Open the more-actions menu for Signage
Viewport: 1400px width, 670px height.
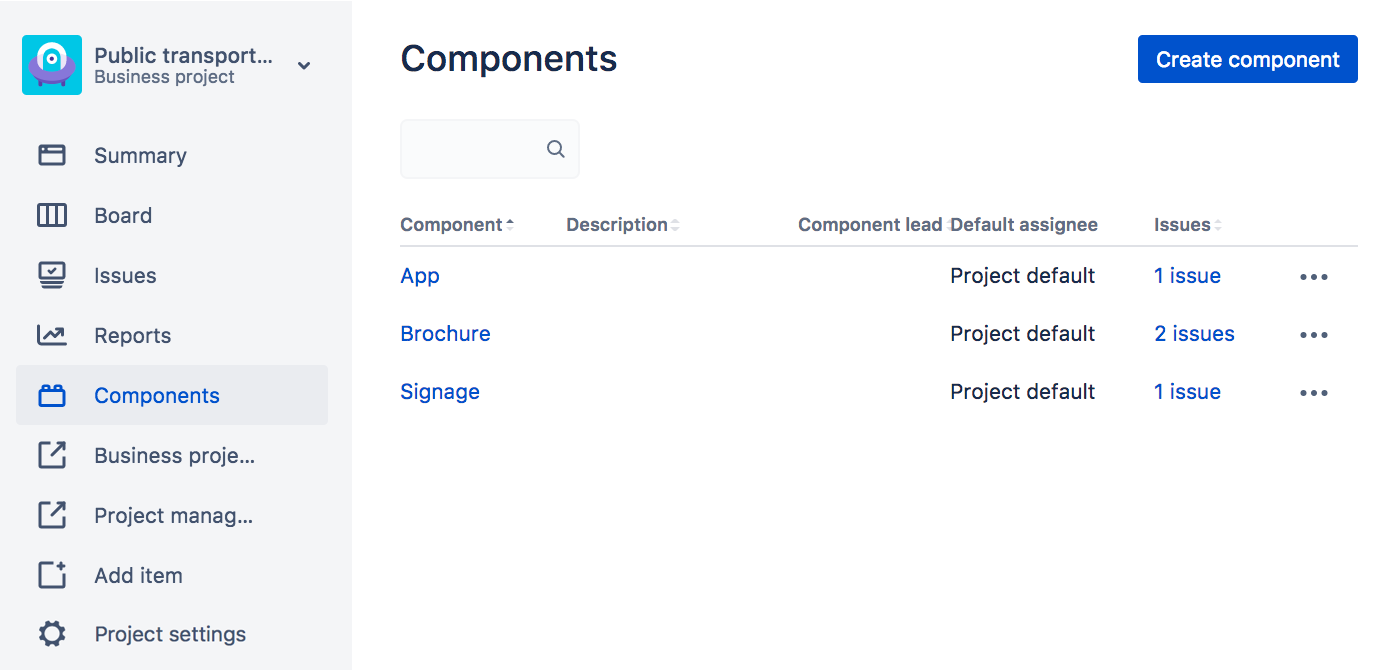[1313, 393]
